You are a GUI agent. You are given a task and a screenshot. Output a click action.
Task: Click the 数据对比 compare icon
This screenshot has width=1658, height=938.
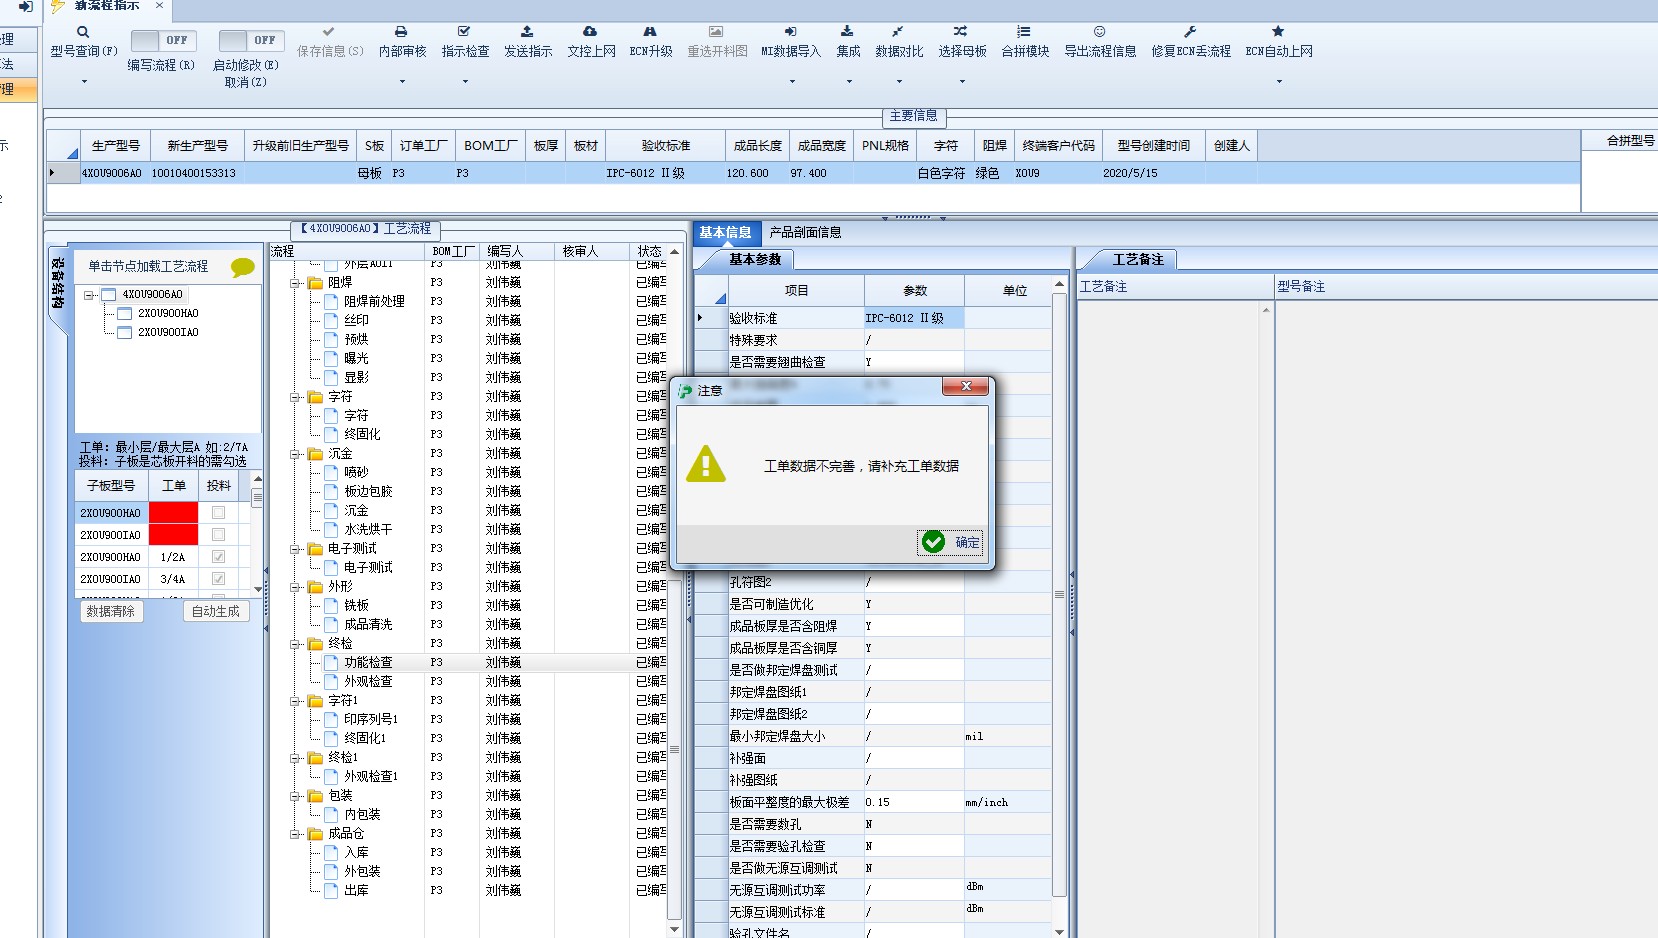point(898,32)
